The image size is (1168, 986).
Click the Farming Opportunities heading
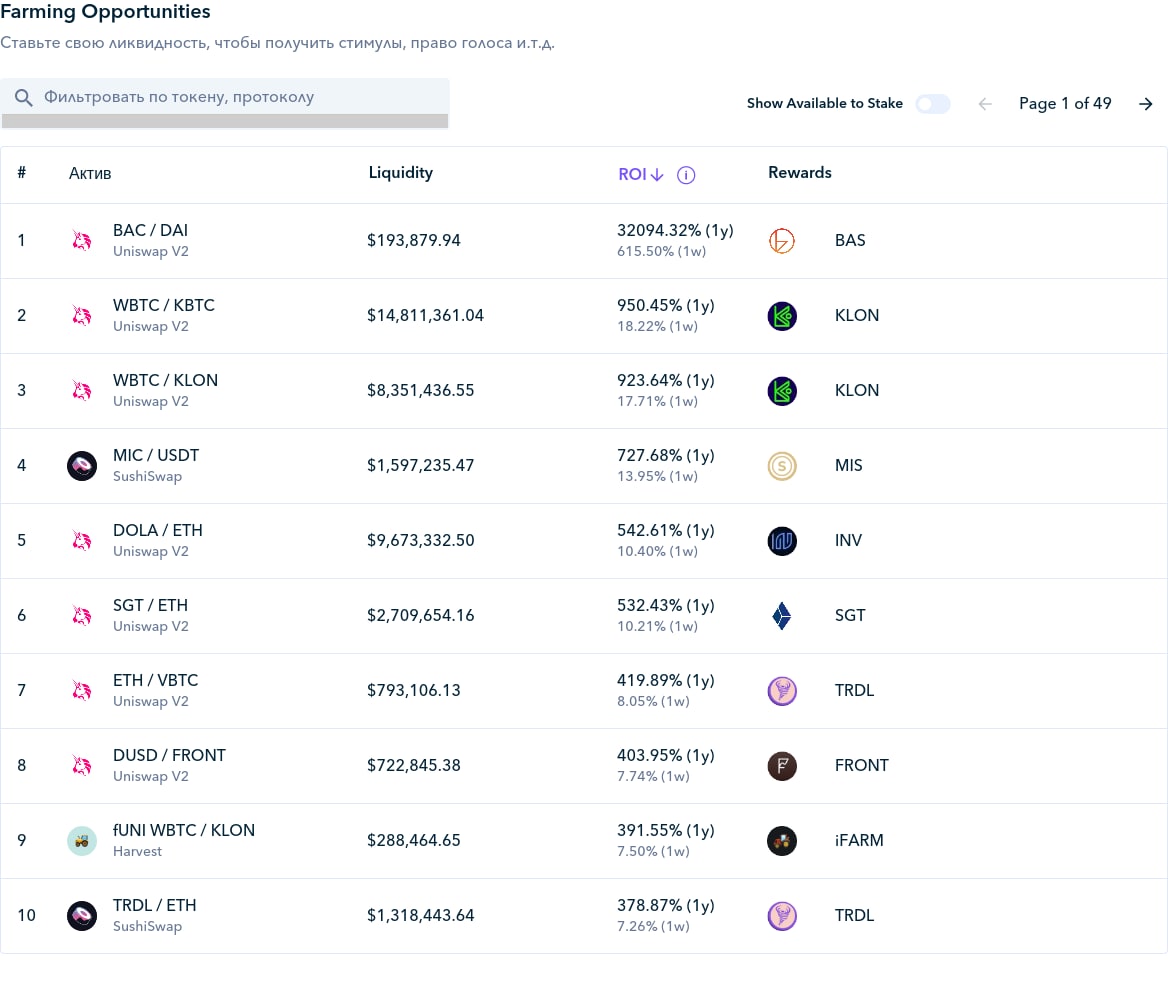(106, 12)
